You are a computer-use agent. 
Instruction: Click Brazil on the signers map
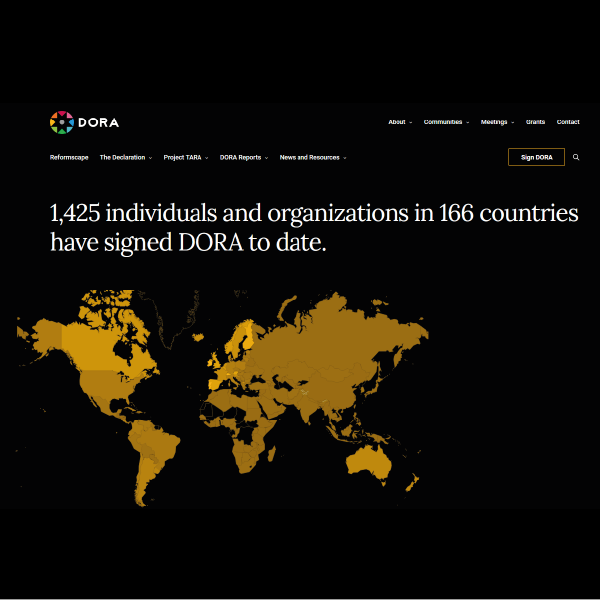pyautogui.click(x=161, y=444)
